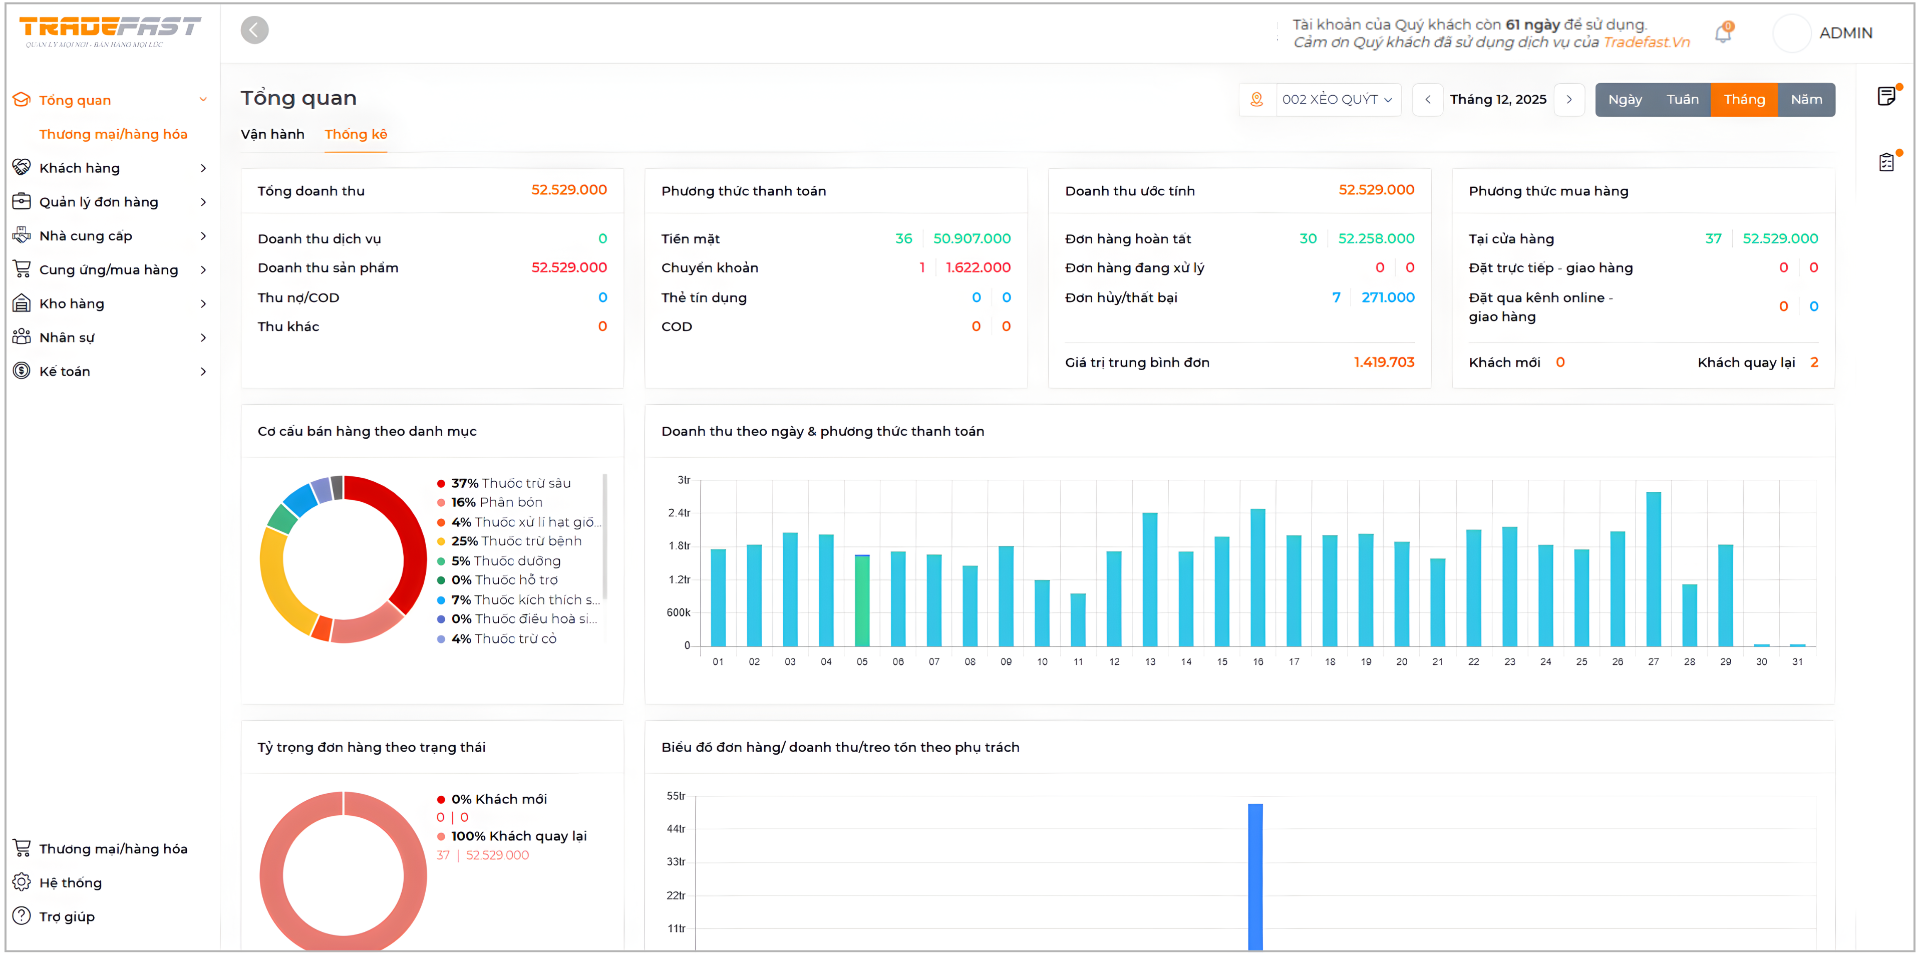Click the store location pin icon
This screenshot has height=954, width=1920.
[x=1257, y=100]
